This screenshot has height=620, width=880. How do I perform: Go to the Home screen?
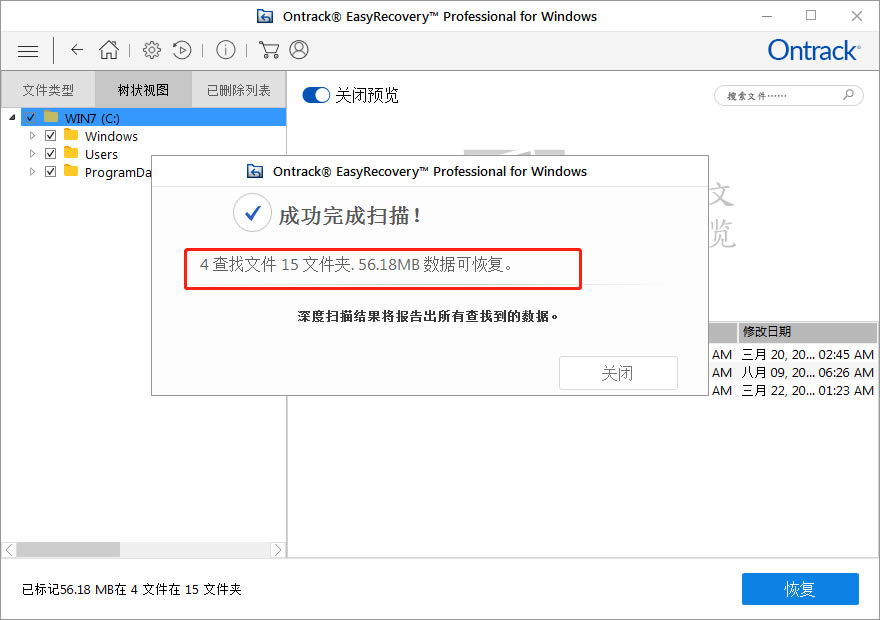(109, 50)
